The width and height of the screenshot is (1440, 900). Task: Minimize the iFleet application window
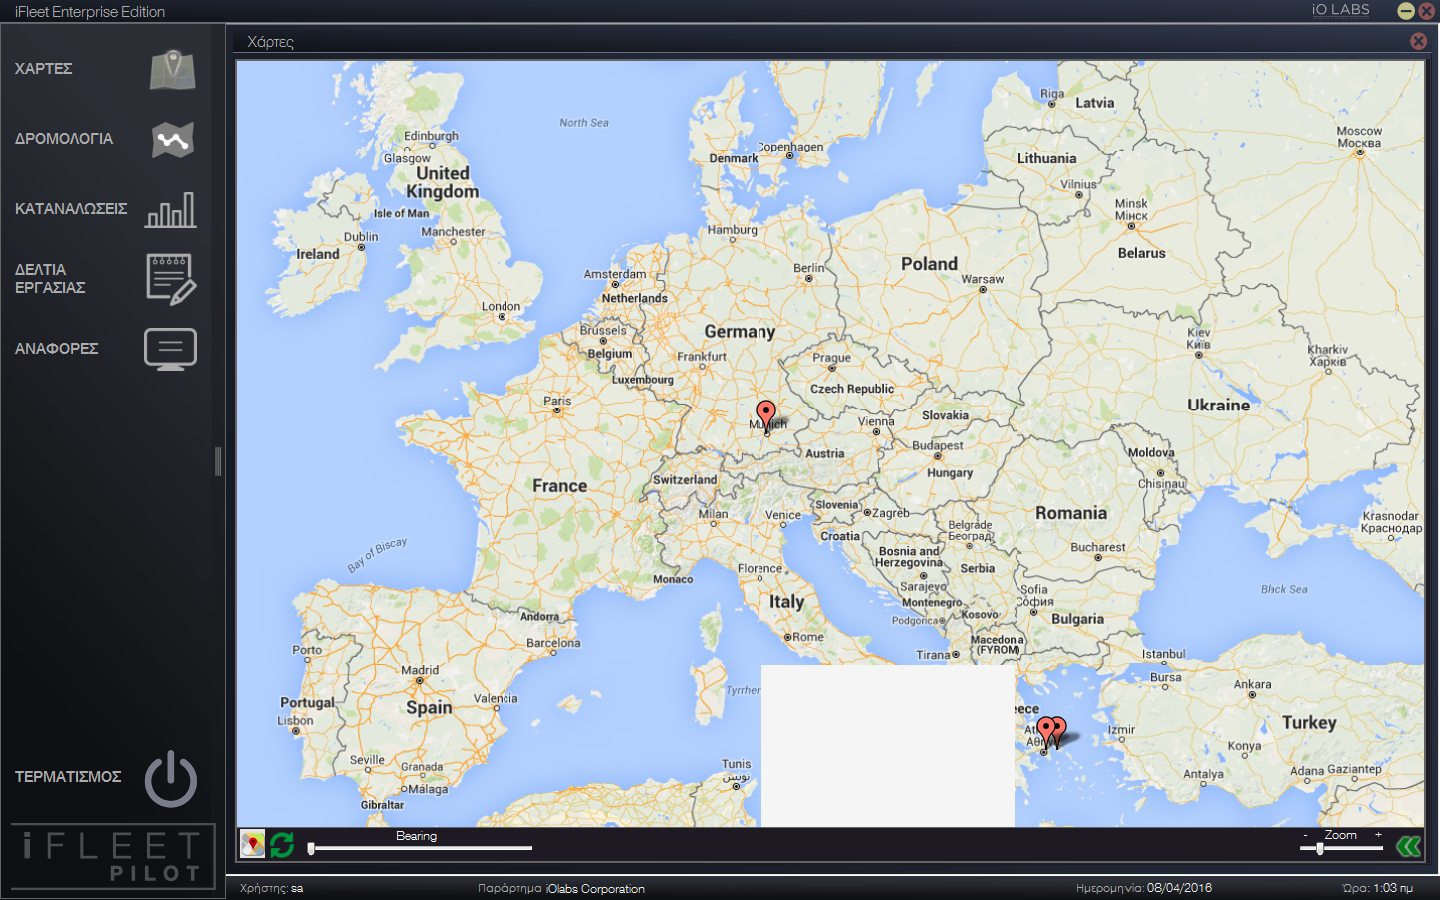pos(1405,11)
